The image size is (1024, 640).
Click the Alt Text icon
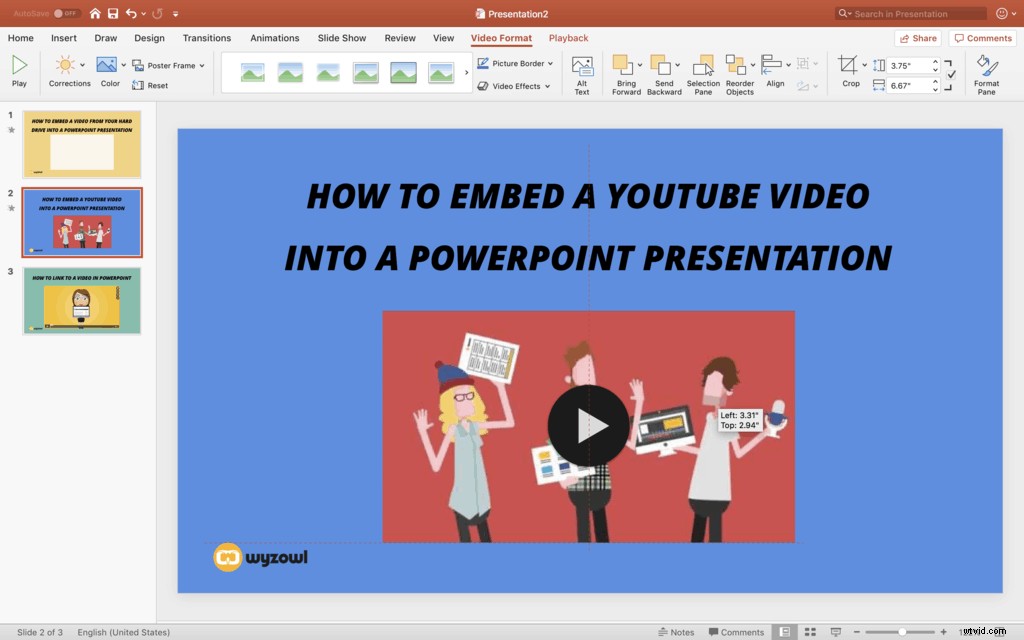581,73
